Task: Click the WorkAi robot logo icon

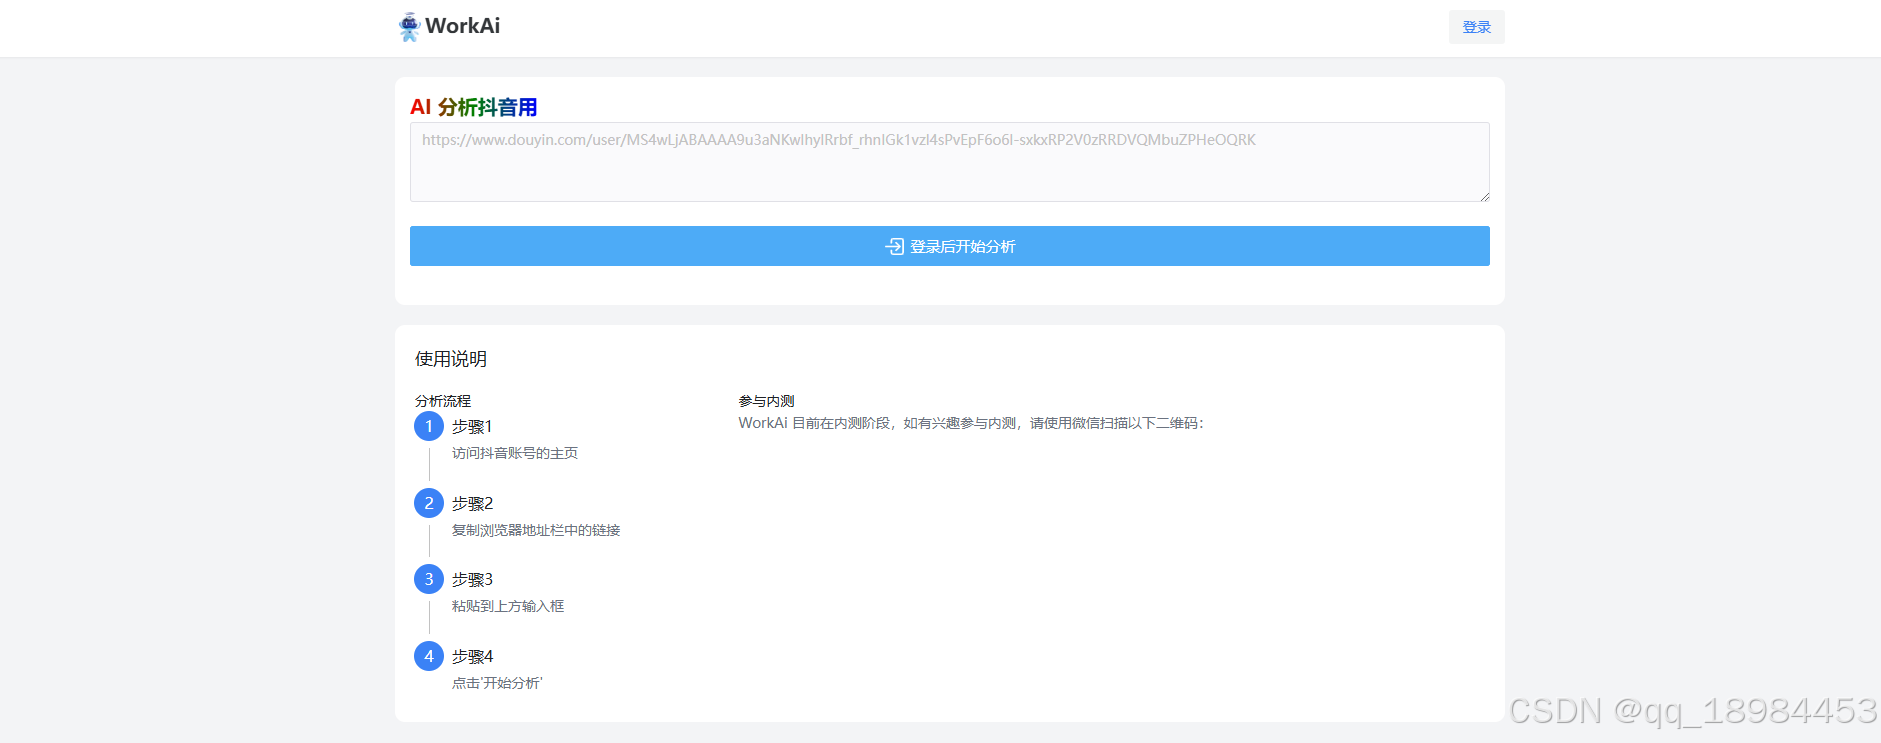Action: click(x=409, y=27)
